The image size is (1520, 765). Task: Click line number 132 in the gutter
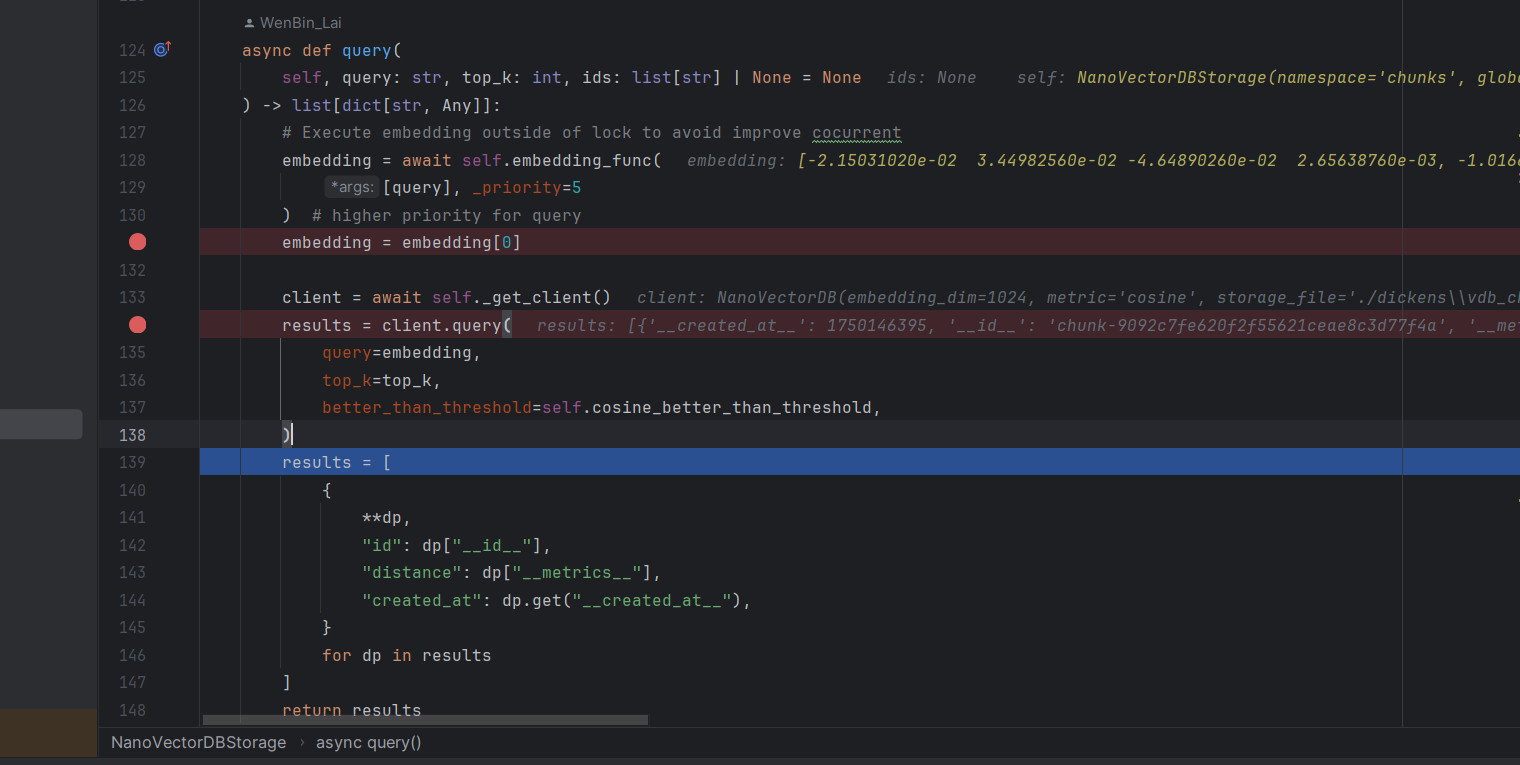[x=132, y=270]
